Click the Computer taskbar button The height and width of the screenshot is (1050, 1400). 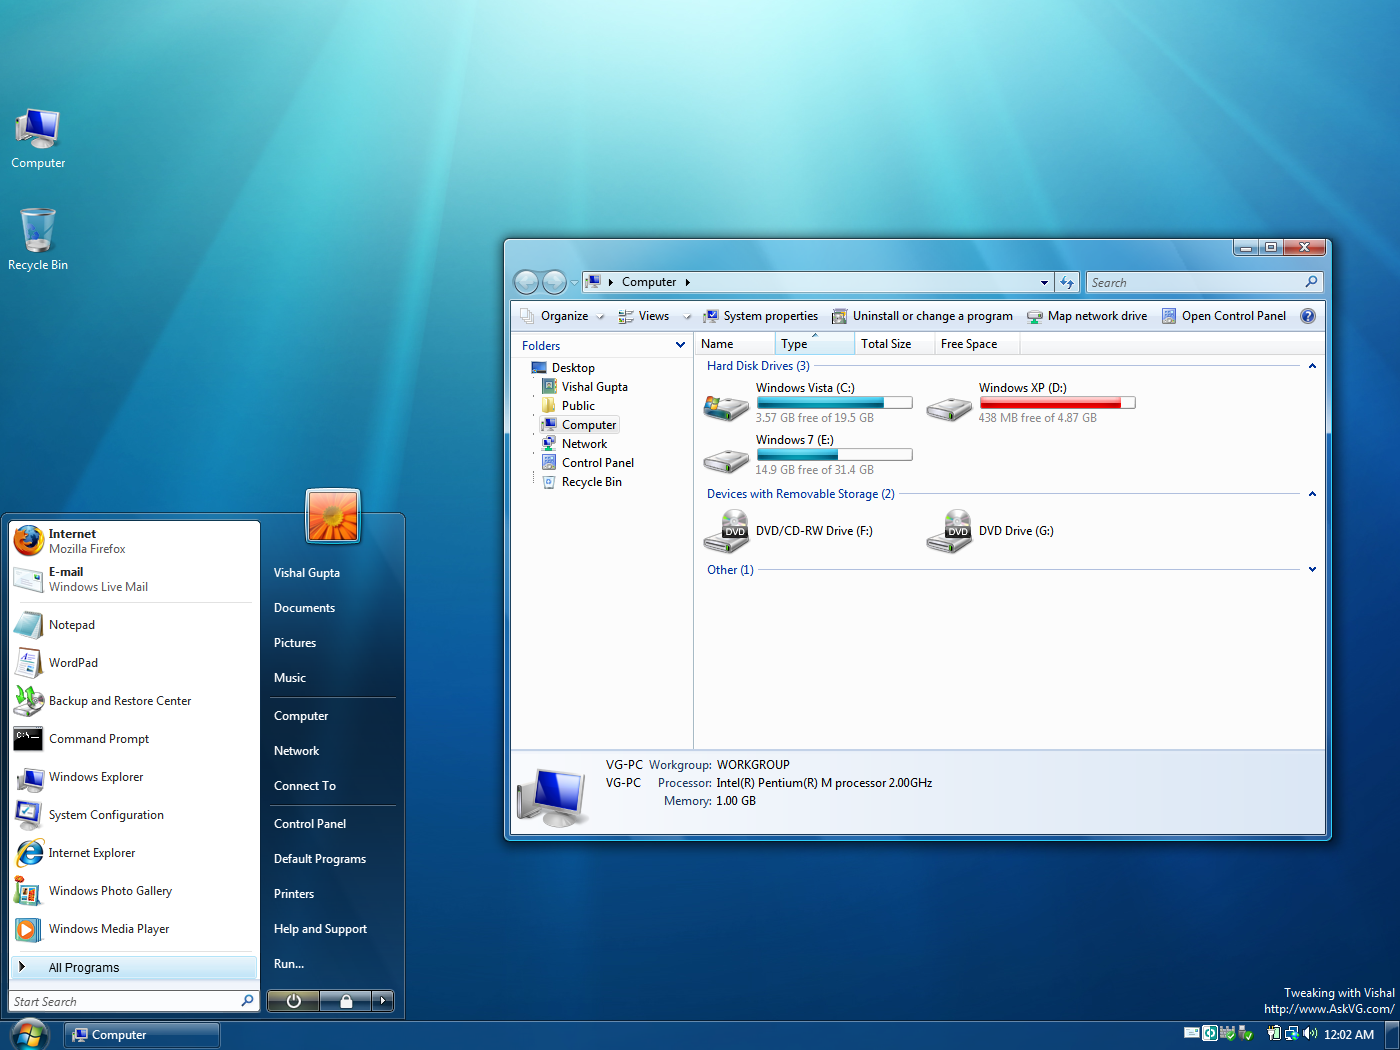pyautogui.click(x=142, y=1035)
